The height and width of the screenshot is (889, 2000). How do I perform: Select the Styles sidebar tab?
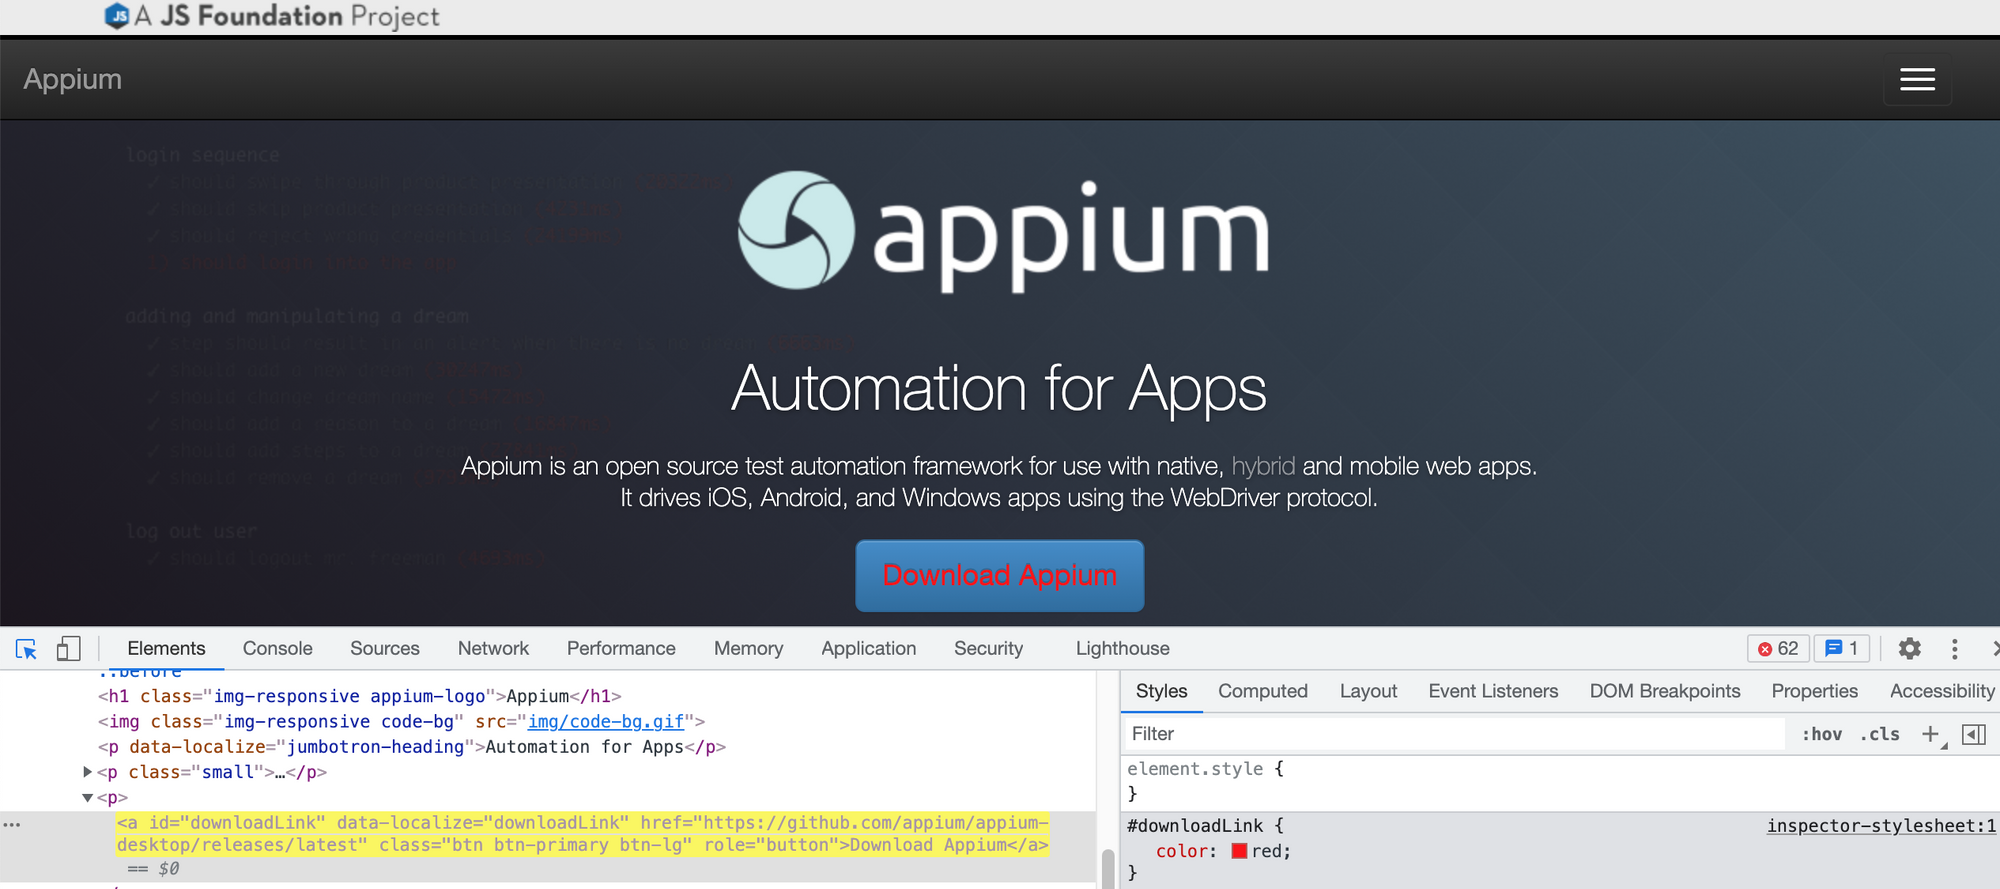click(1162, 691)
